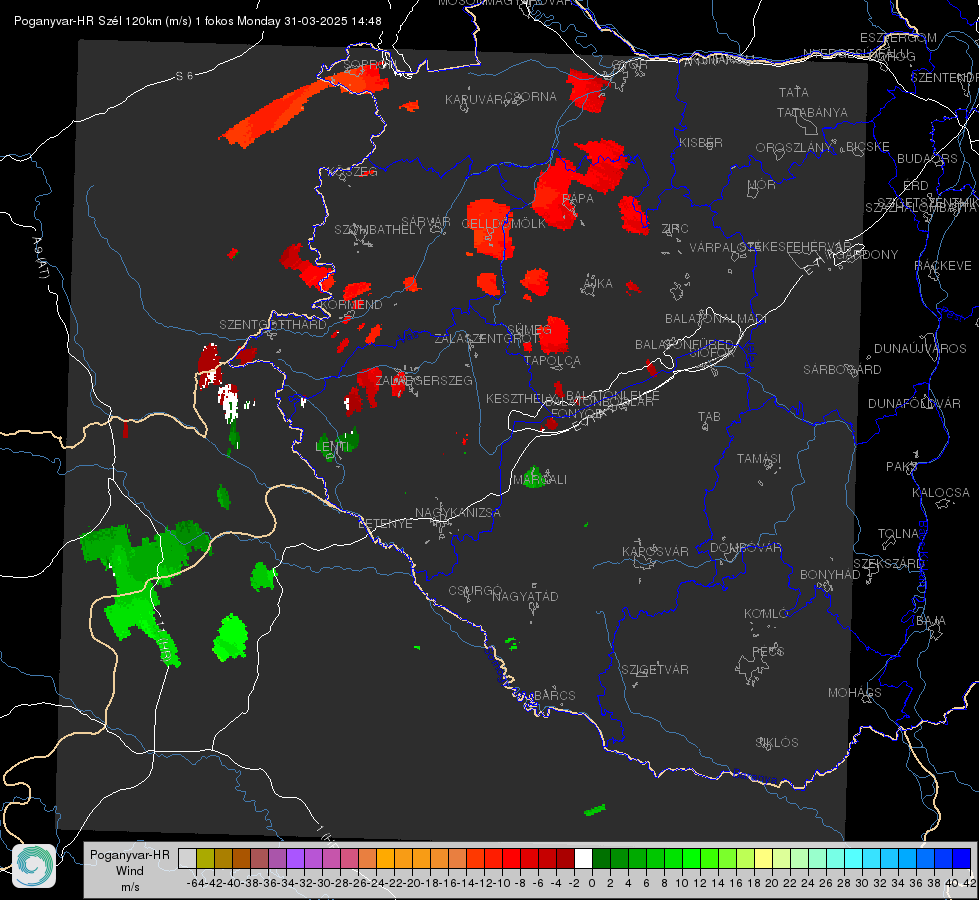Click the BALATONALMÁDI city label
979x900 pixels.
coord(716,319)
